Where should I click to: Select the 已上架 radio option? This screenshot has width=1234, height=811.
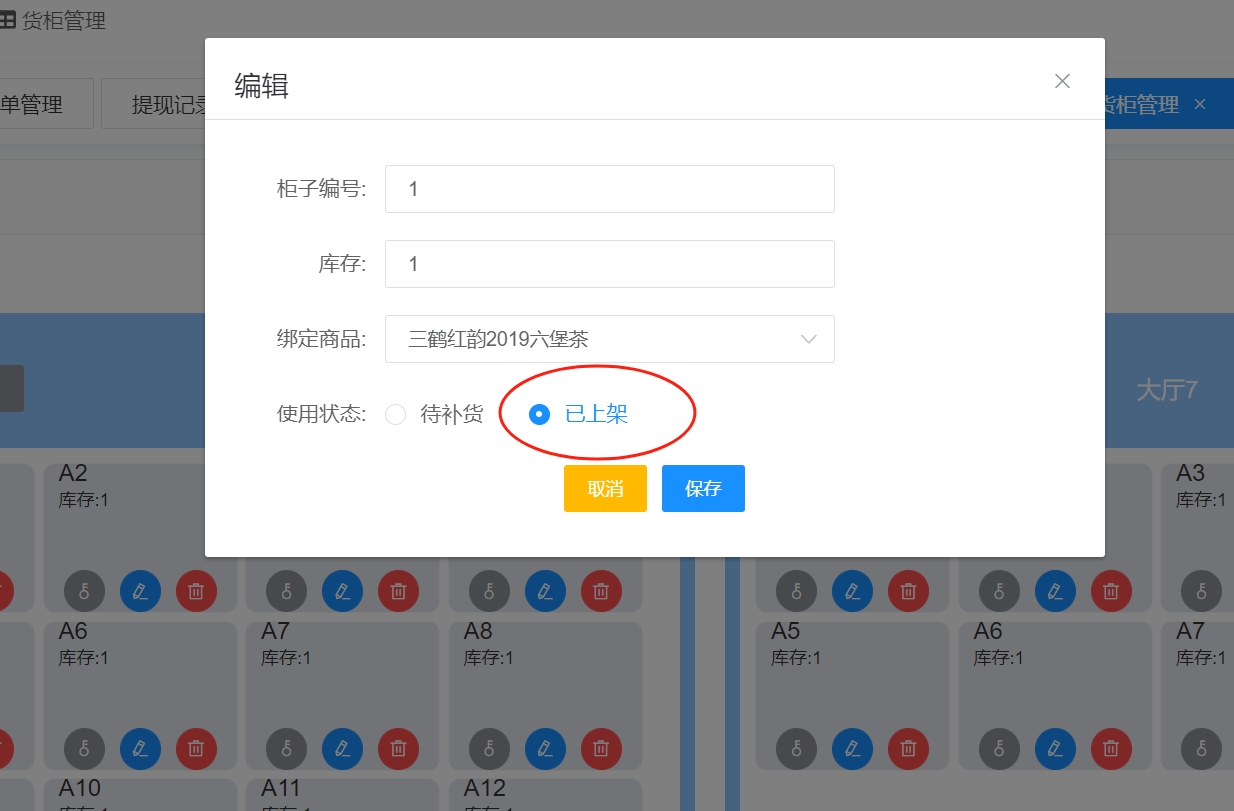click(540, 414)
